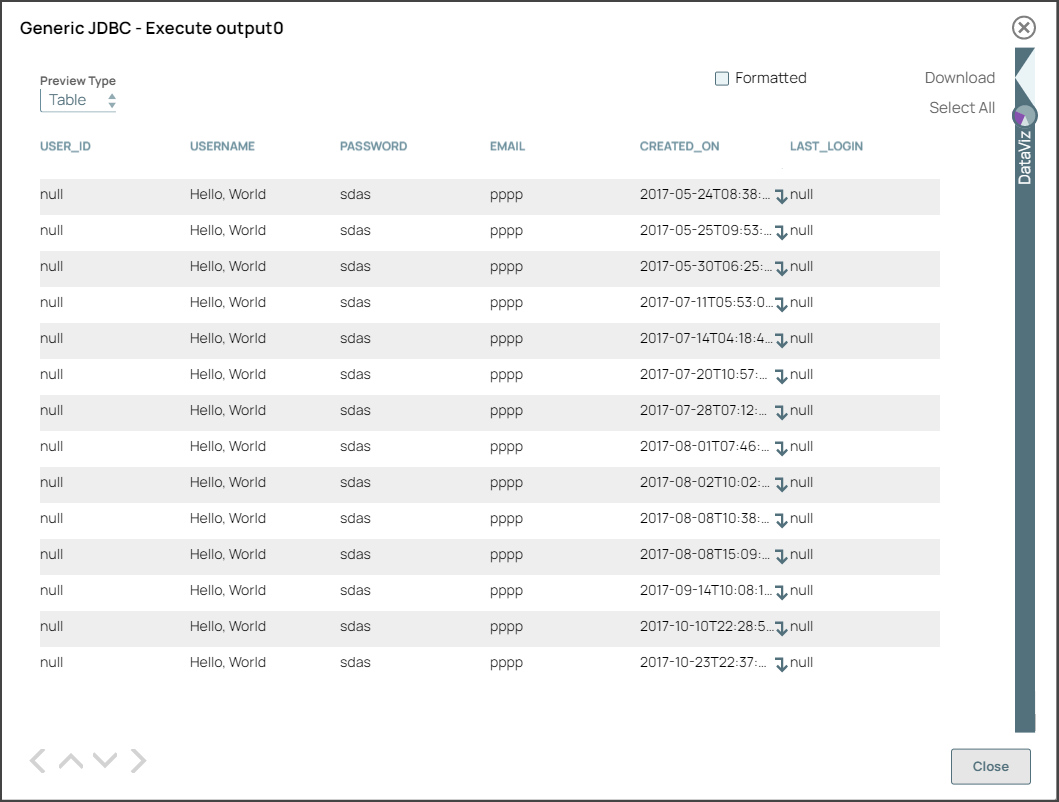Open the vertical DataViz tab
1059x802 pixels.
click(x=1024, y=157)
